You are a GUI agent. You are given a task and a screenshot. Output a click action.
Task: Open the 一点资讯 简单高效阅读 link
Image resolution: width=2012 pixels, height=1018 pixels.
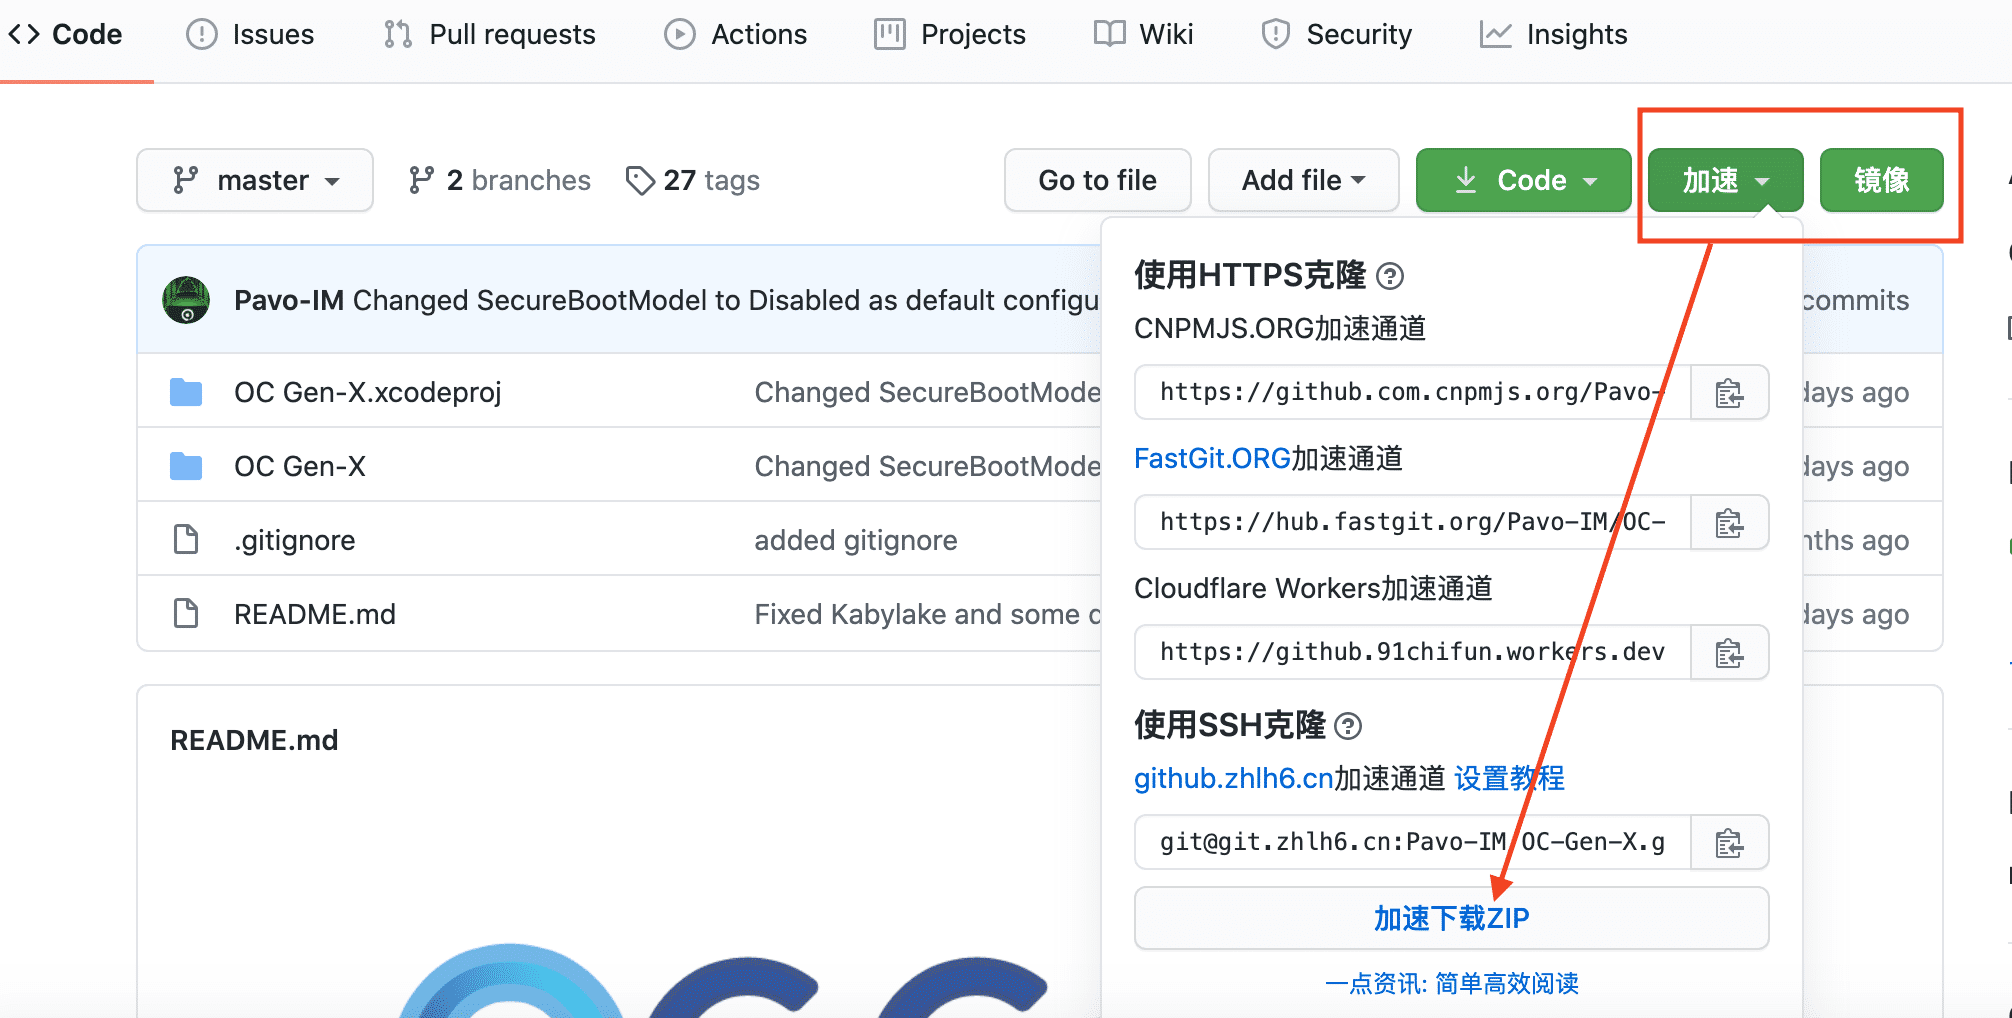[1452, 983]
